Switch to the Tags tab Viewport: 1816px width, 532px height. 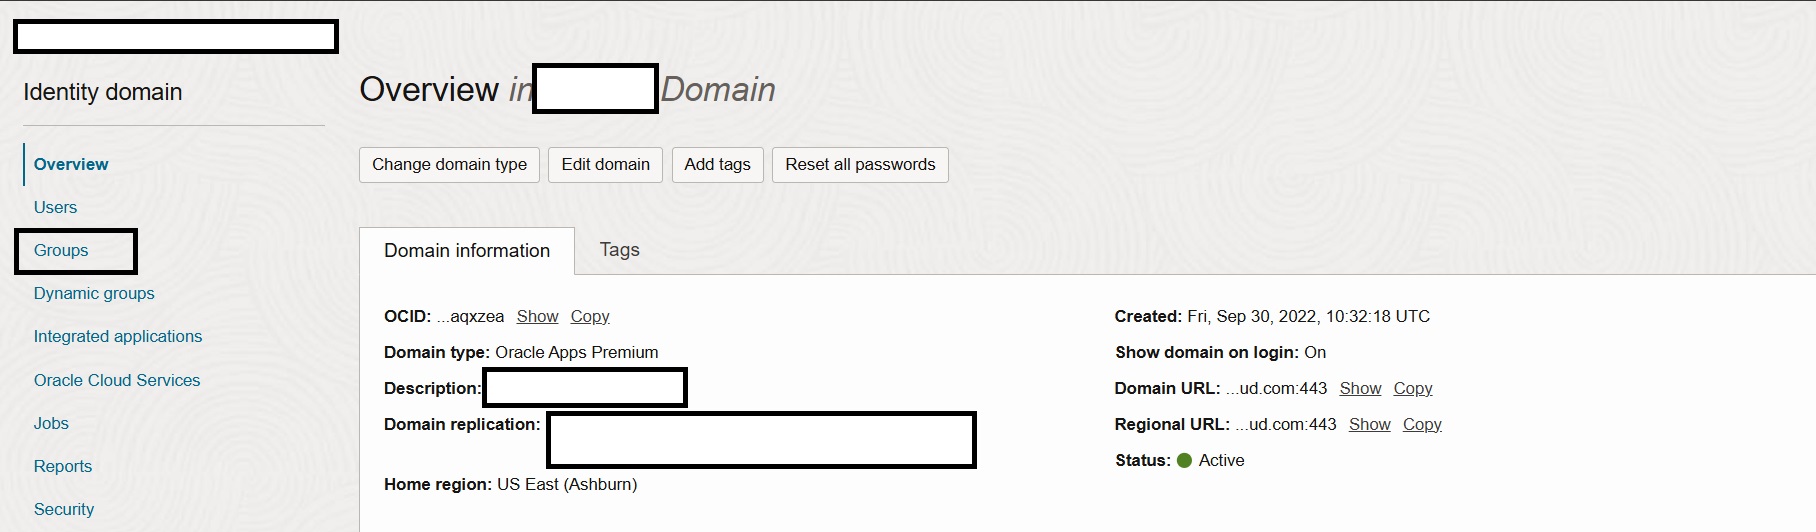[619, 250]
